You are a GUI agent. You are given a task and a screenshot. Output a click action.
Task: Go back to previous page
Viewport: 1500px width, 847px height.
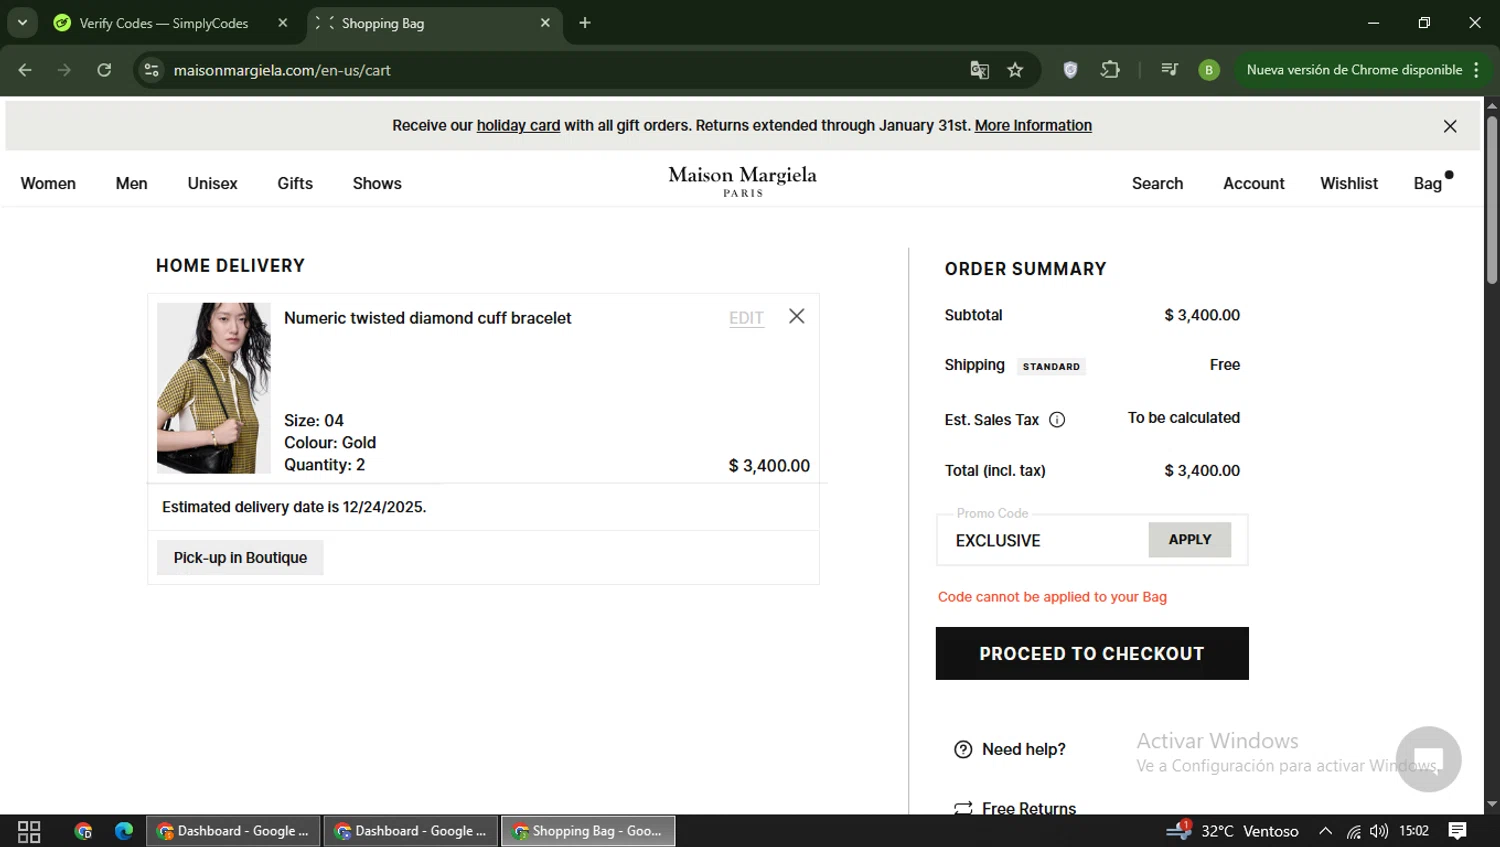(25, 70)
